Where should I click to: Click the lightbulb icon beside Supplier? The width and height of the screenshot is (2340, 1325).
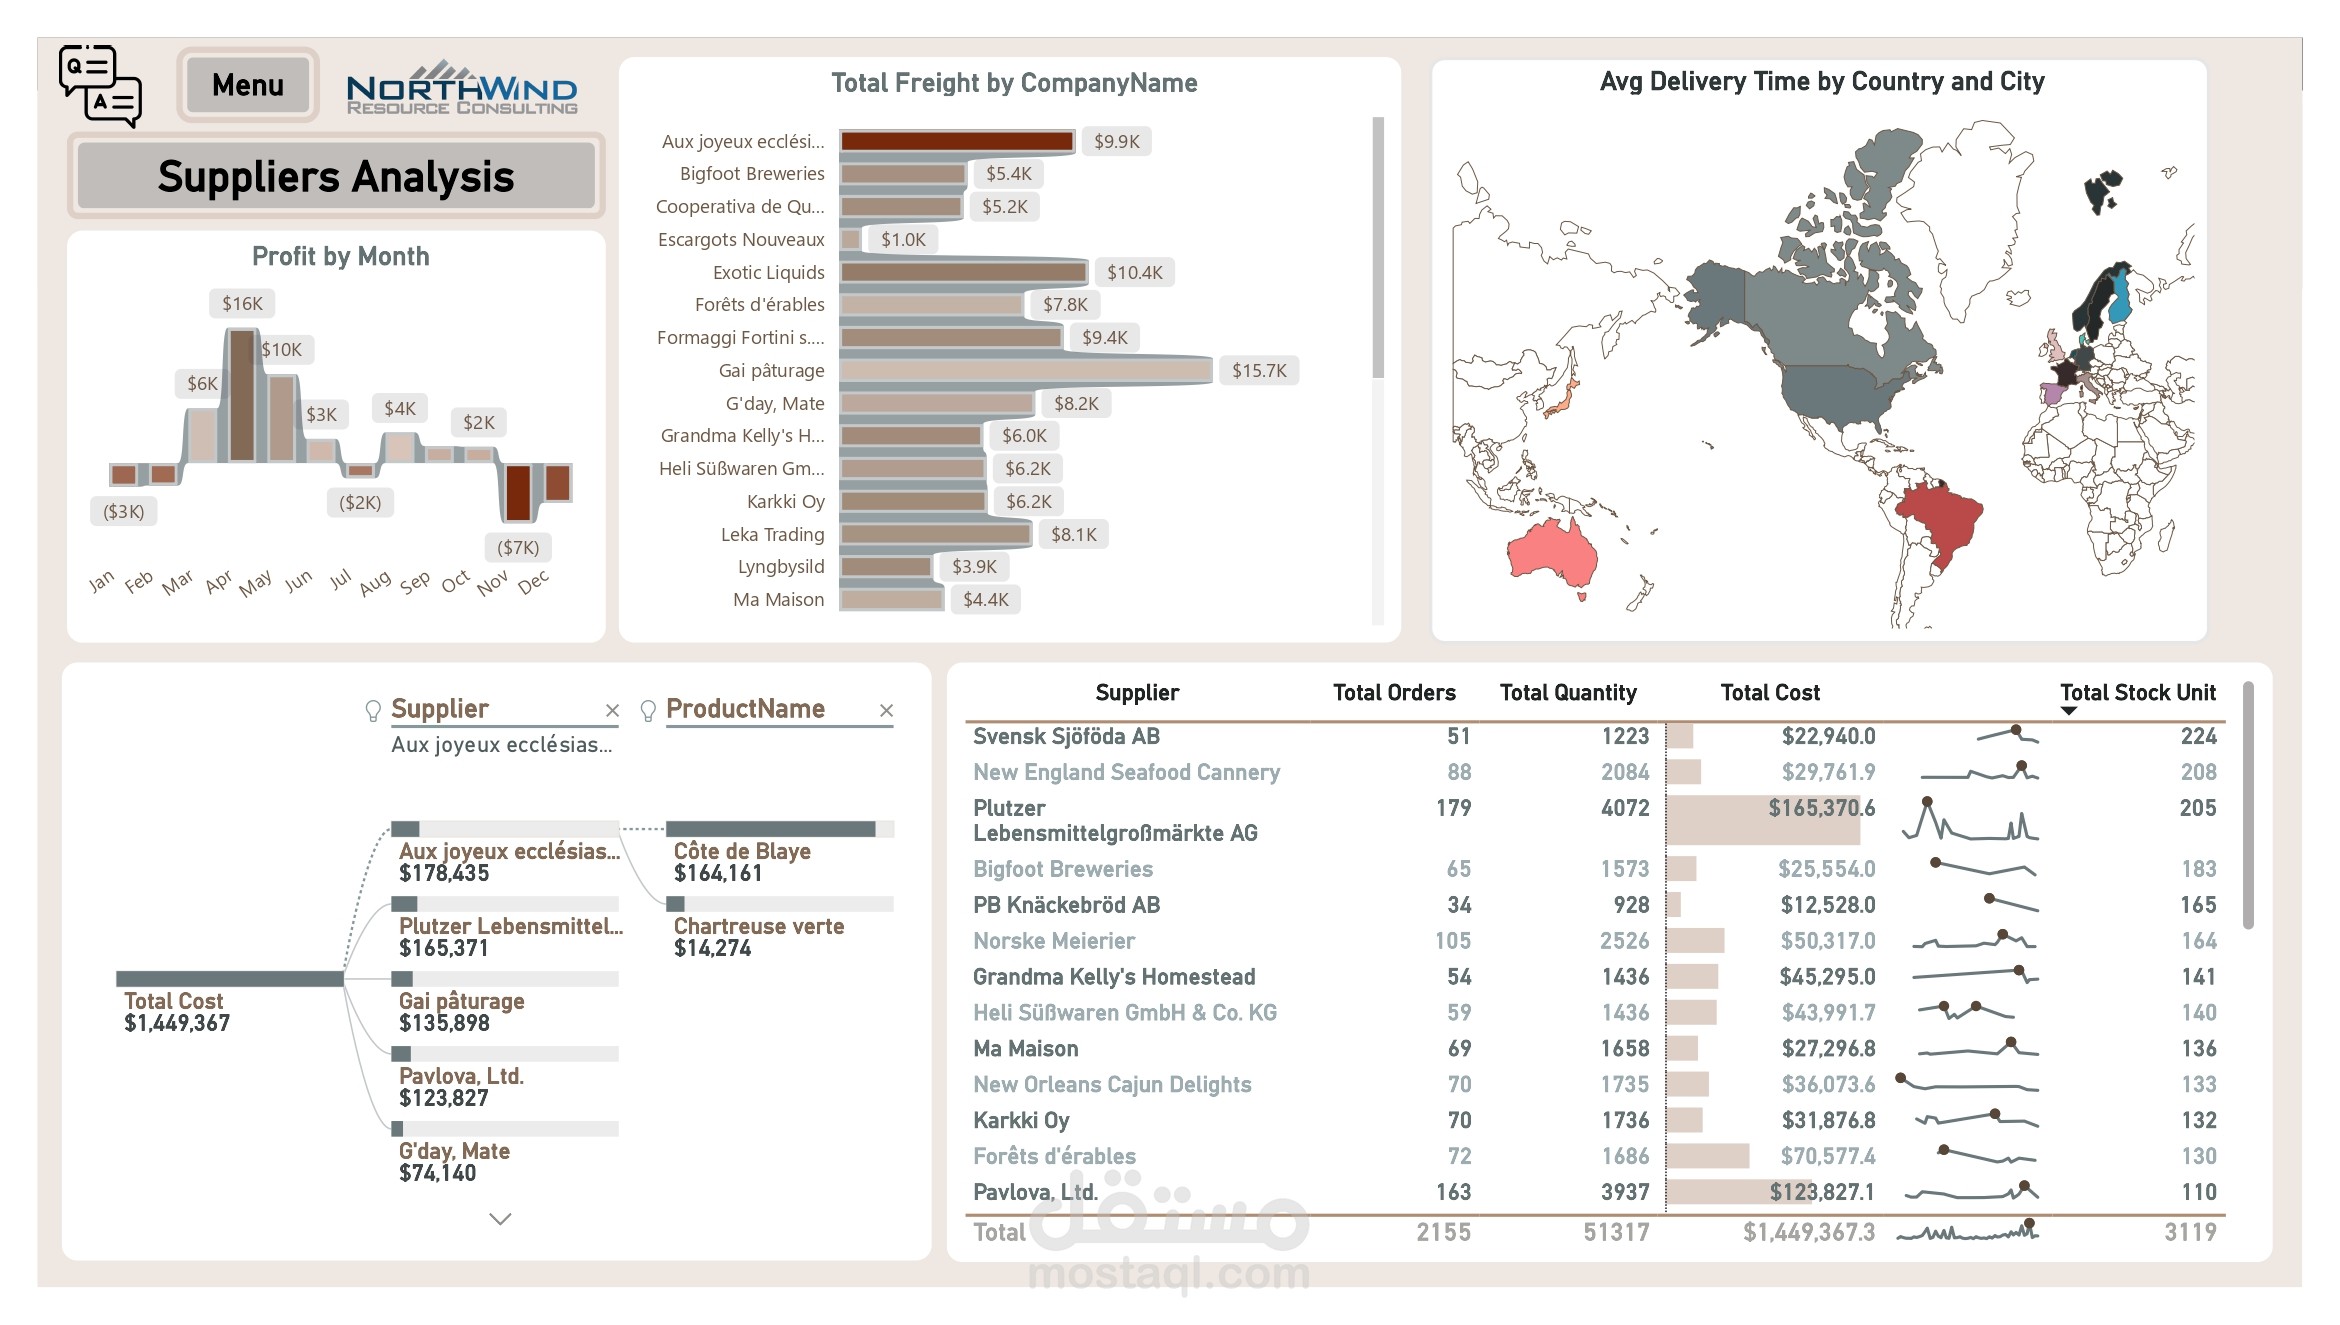coord(373,710)
